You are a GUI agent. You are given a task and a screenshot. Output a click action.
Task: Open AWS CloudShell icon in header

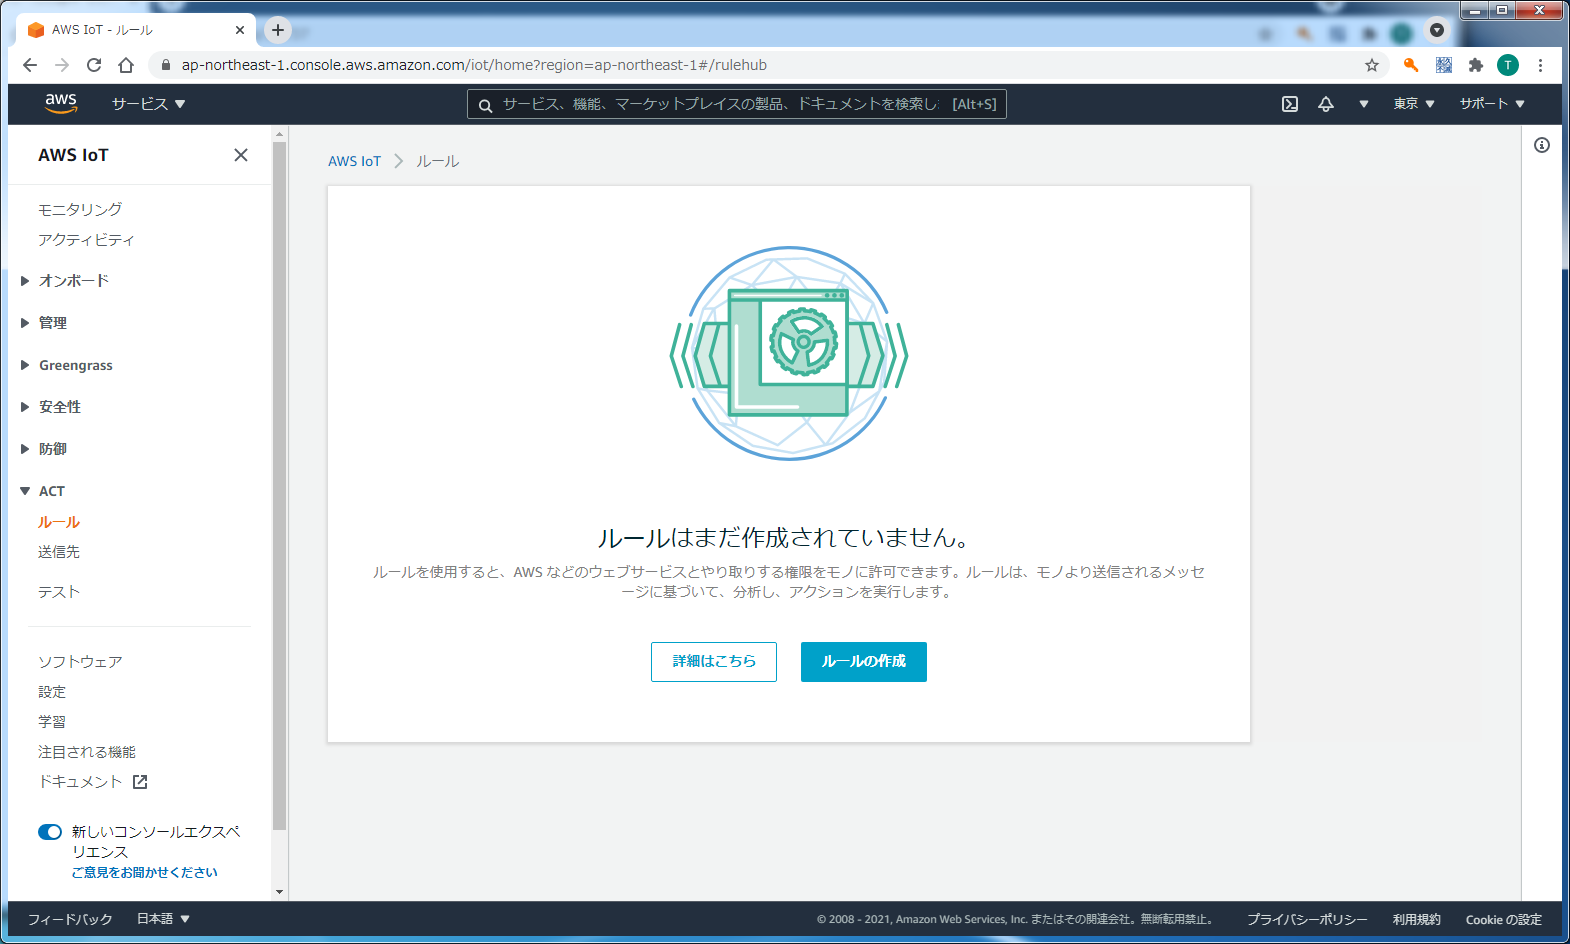point(1290,104)
